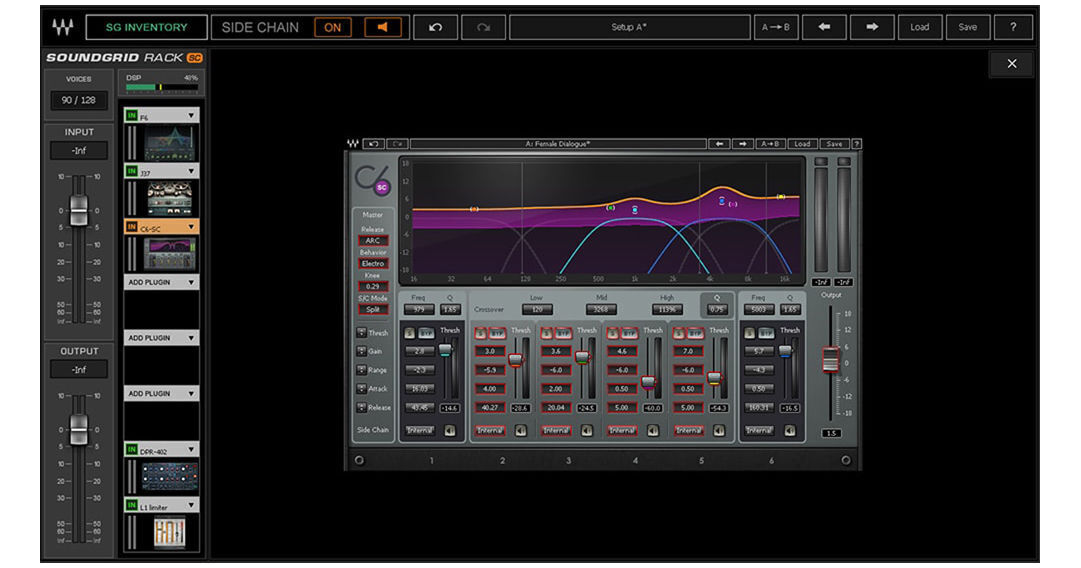Click the Mid crossover value 3268

coord(601,310)
